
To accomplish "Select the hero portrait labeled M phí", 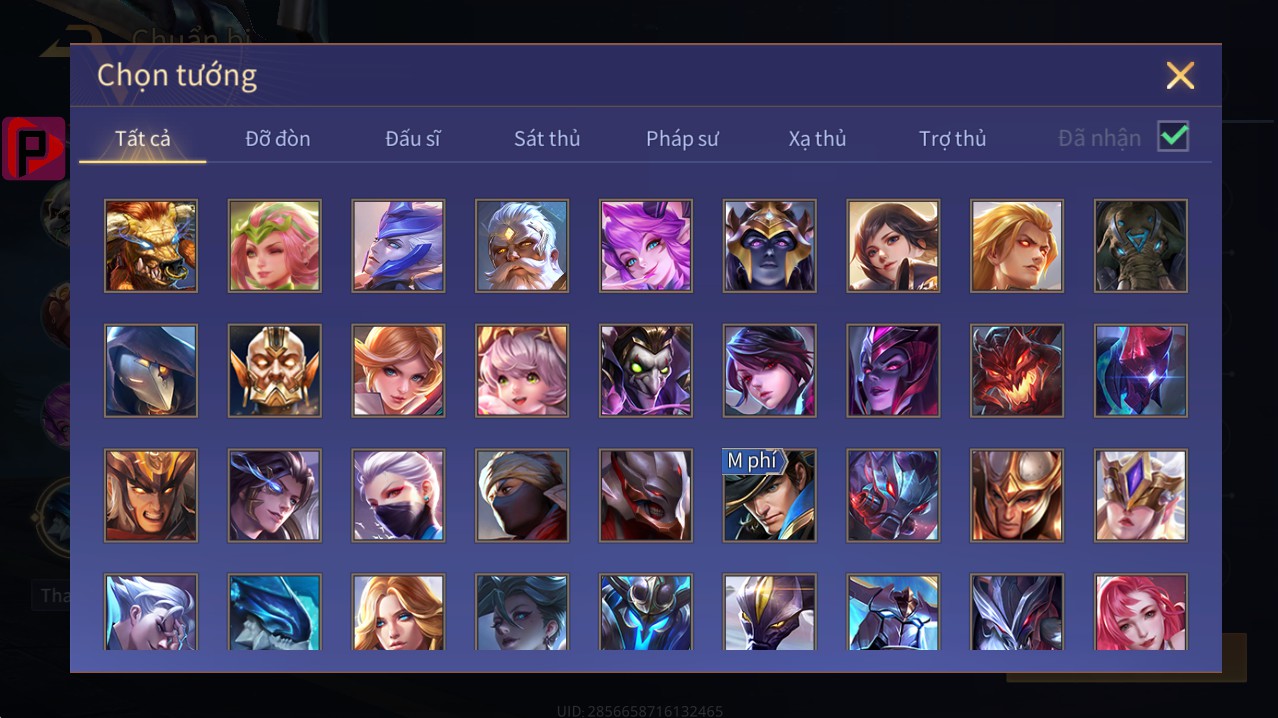I will (770, 496).
